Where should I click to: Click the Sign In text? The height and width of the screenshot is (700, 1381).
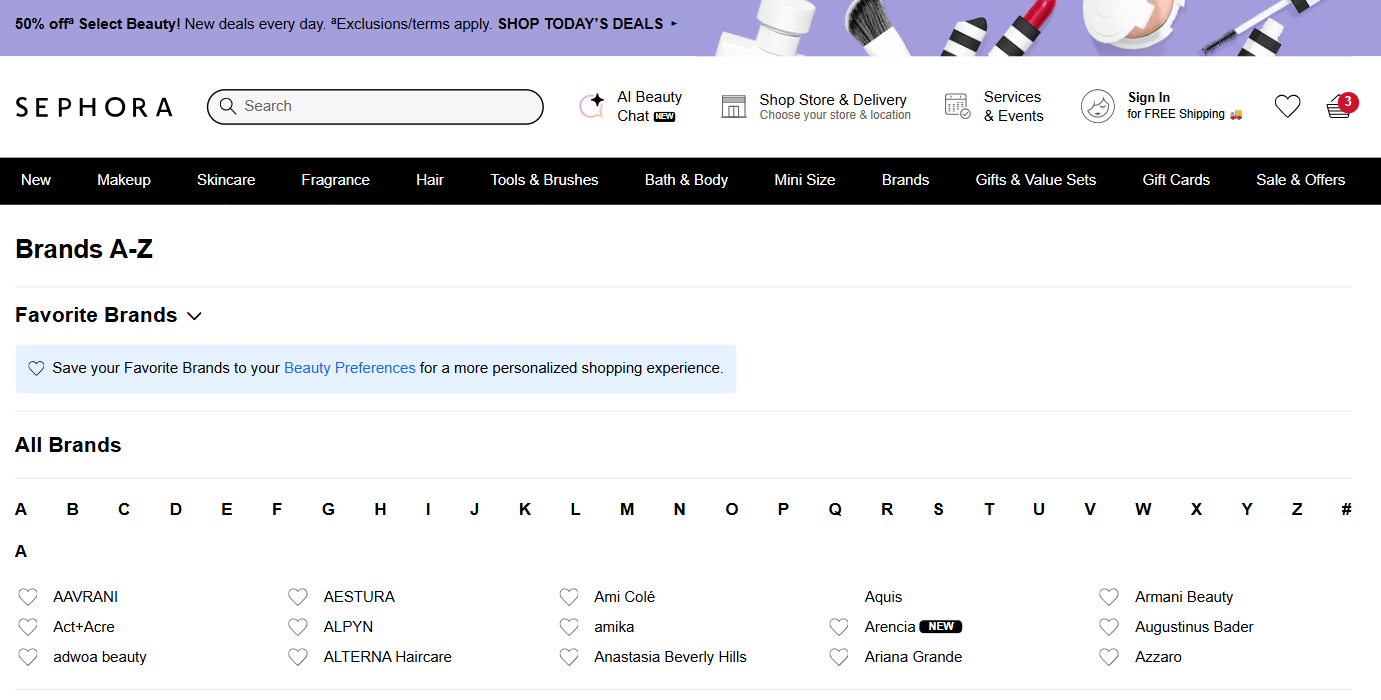coord(1149,97)
